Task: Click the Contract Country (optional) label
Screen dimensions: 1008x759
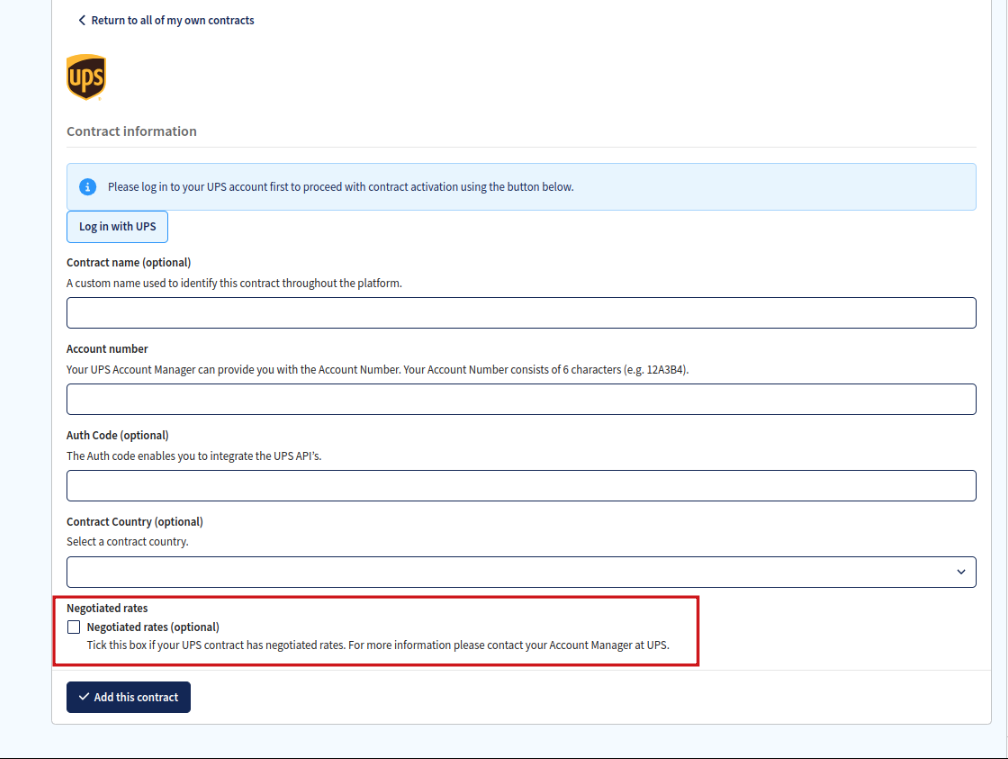Action: coord(135,522)
